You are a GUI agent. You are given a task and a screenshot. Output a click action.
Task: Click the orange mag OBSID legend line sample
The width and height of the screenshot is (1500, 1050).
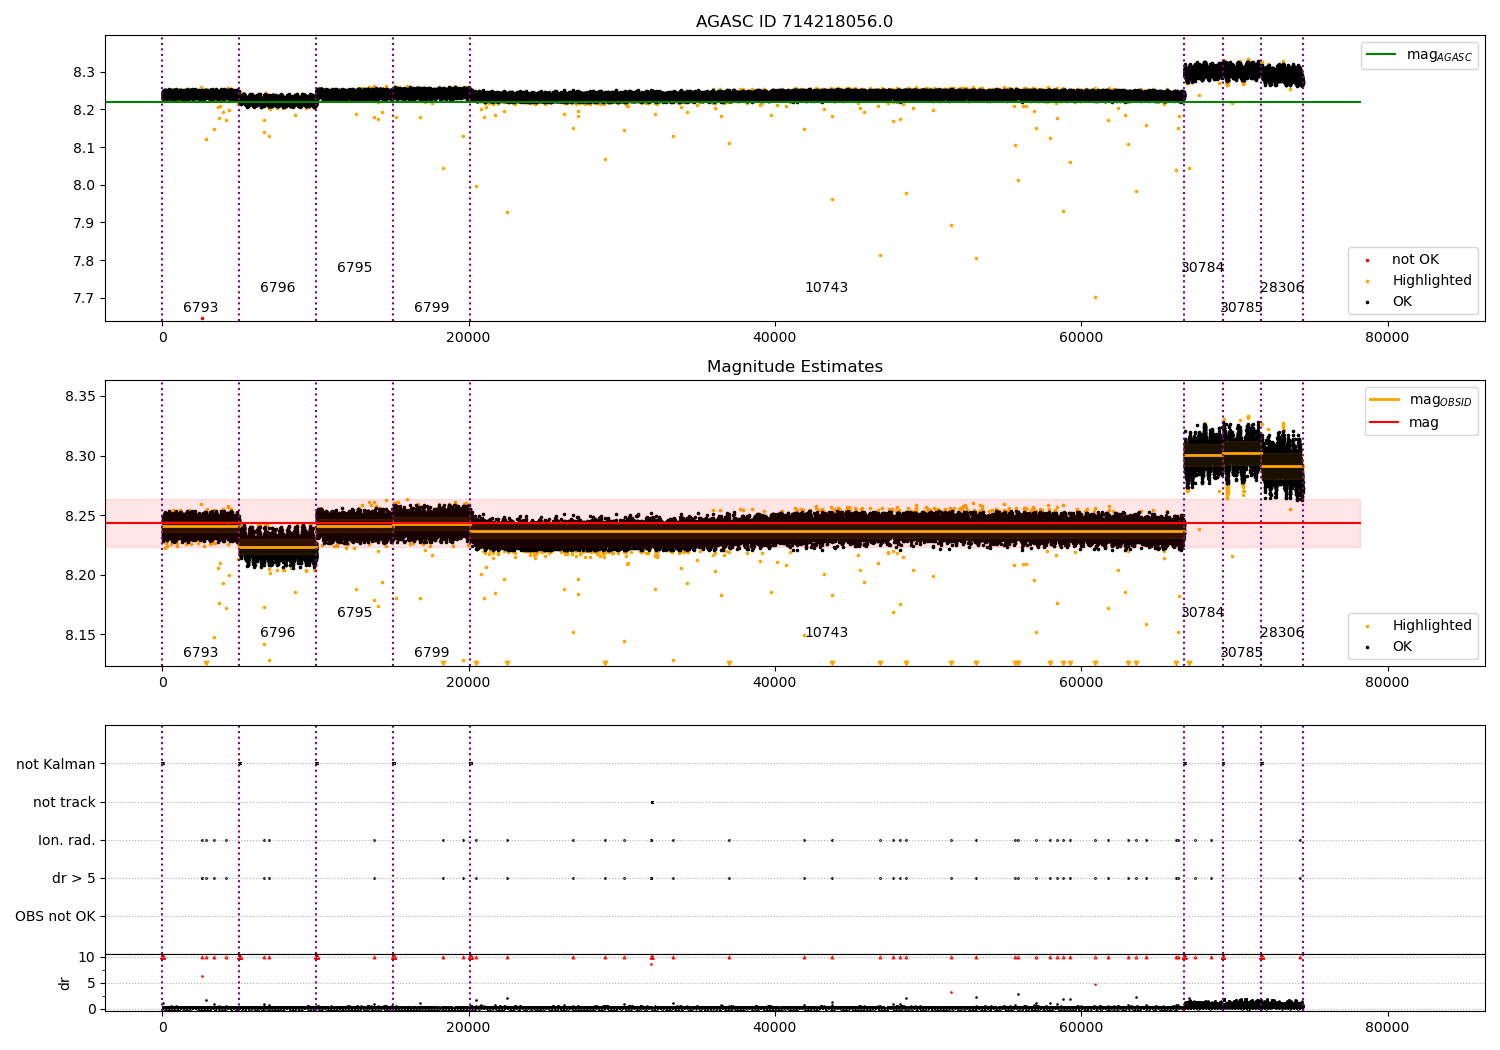(x=1384, y=399)
